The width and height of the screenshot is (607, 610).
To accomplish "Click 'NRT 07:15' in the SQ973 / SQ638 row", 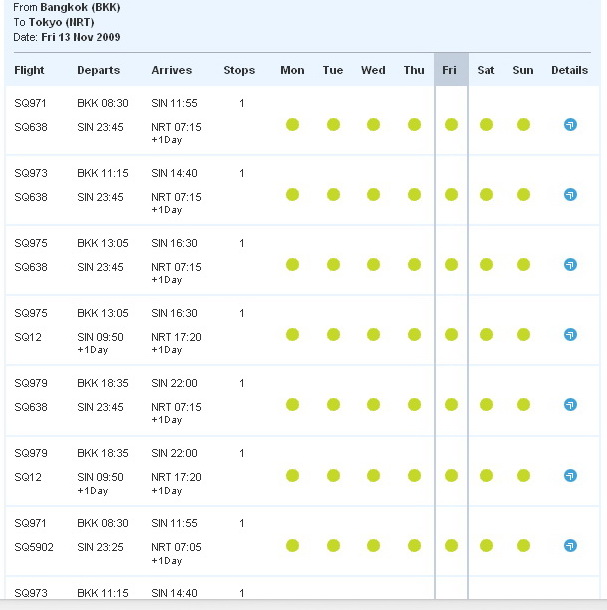I will pos(176,197).
